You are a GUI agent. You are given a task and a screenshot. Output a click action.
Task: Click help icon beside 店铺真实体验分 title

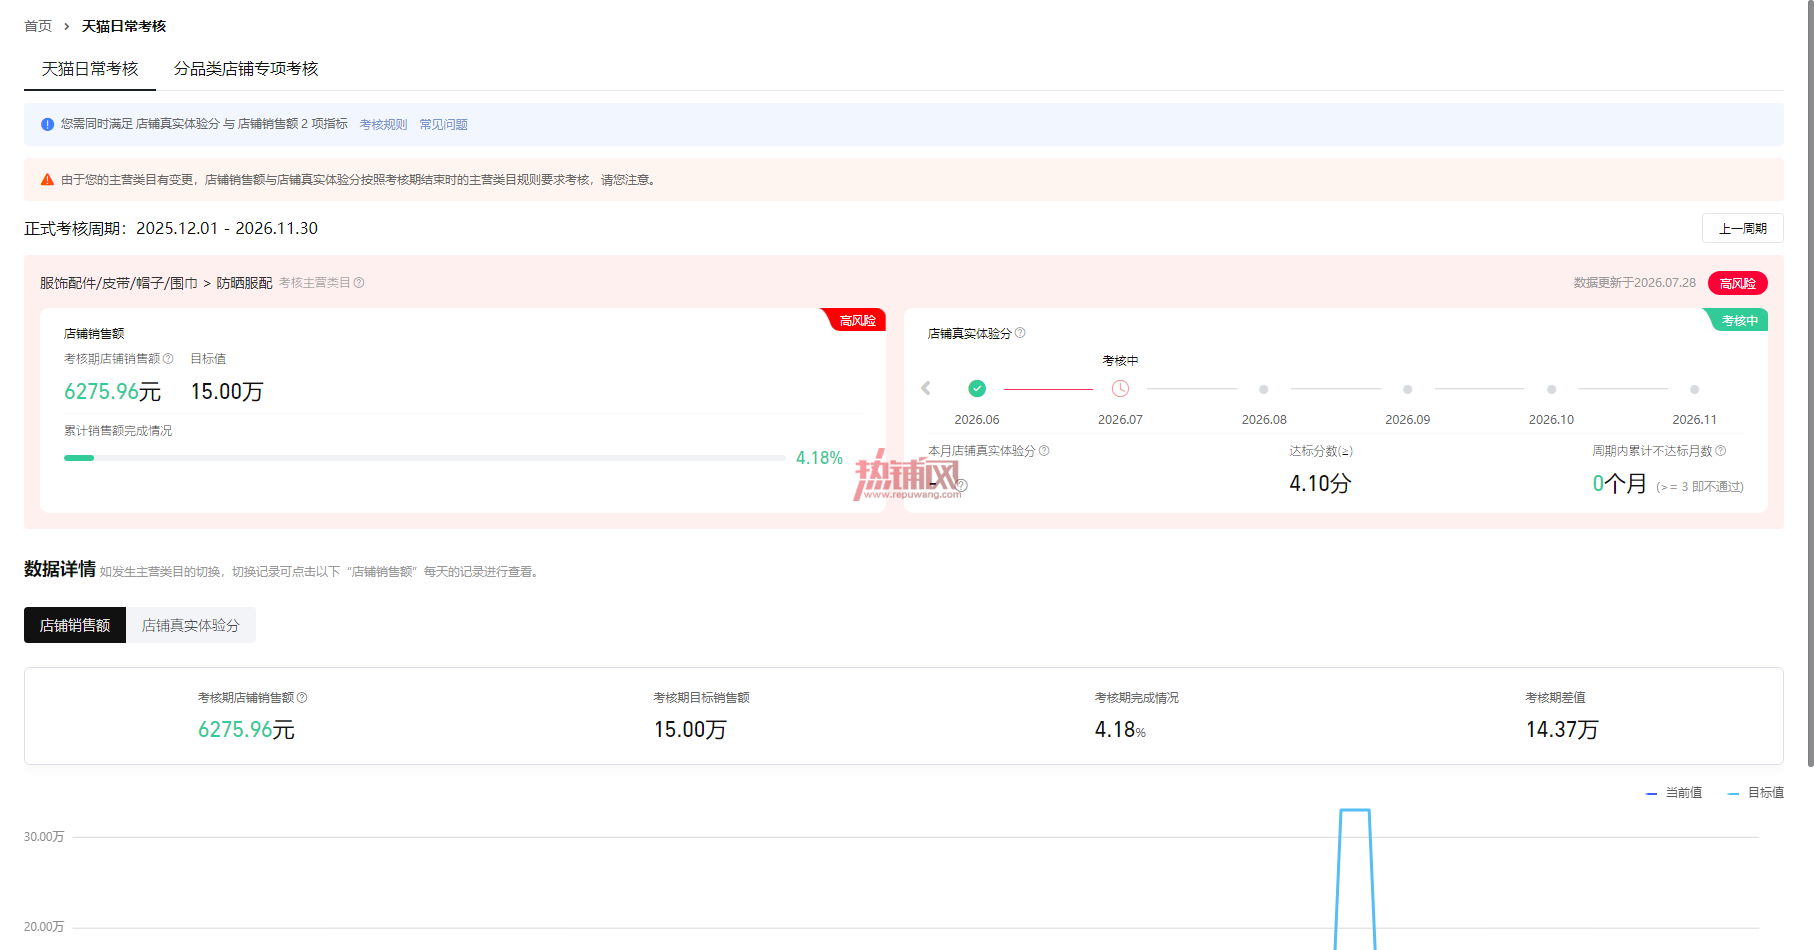pos(1020,333)
